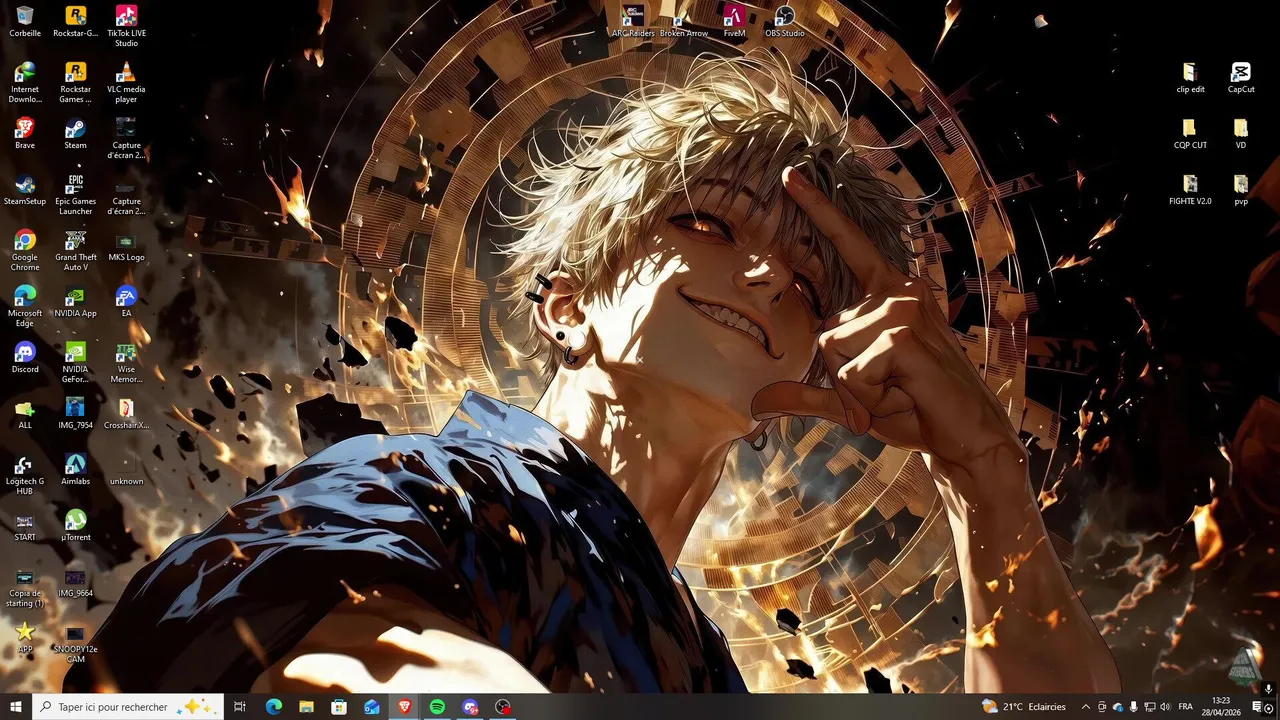
Task: Expand the hidden system tray icons chevron
Action: [1086, 707]
